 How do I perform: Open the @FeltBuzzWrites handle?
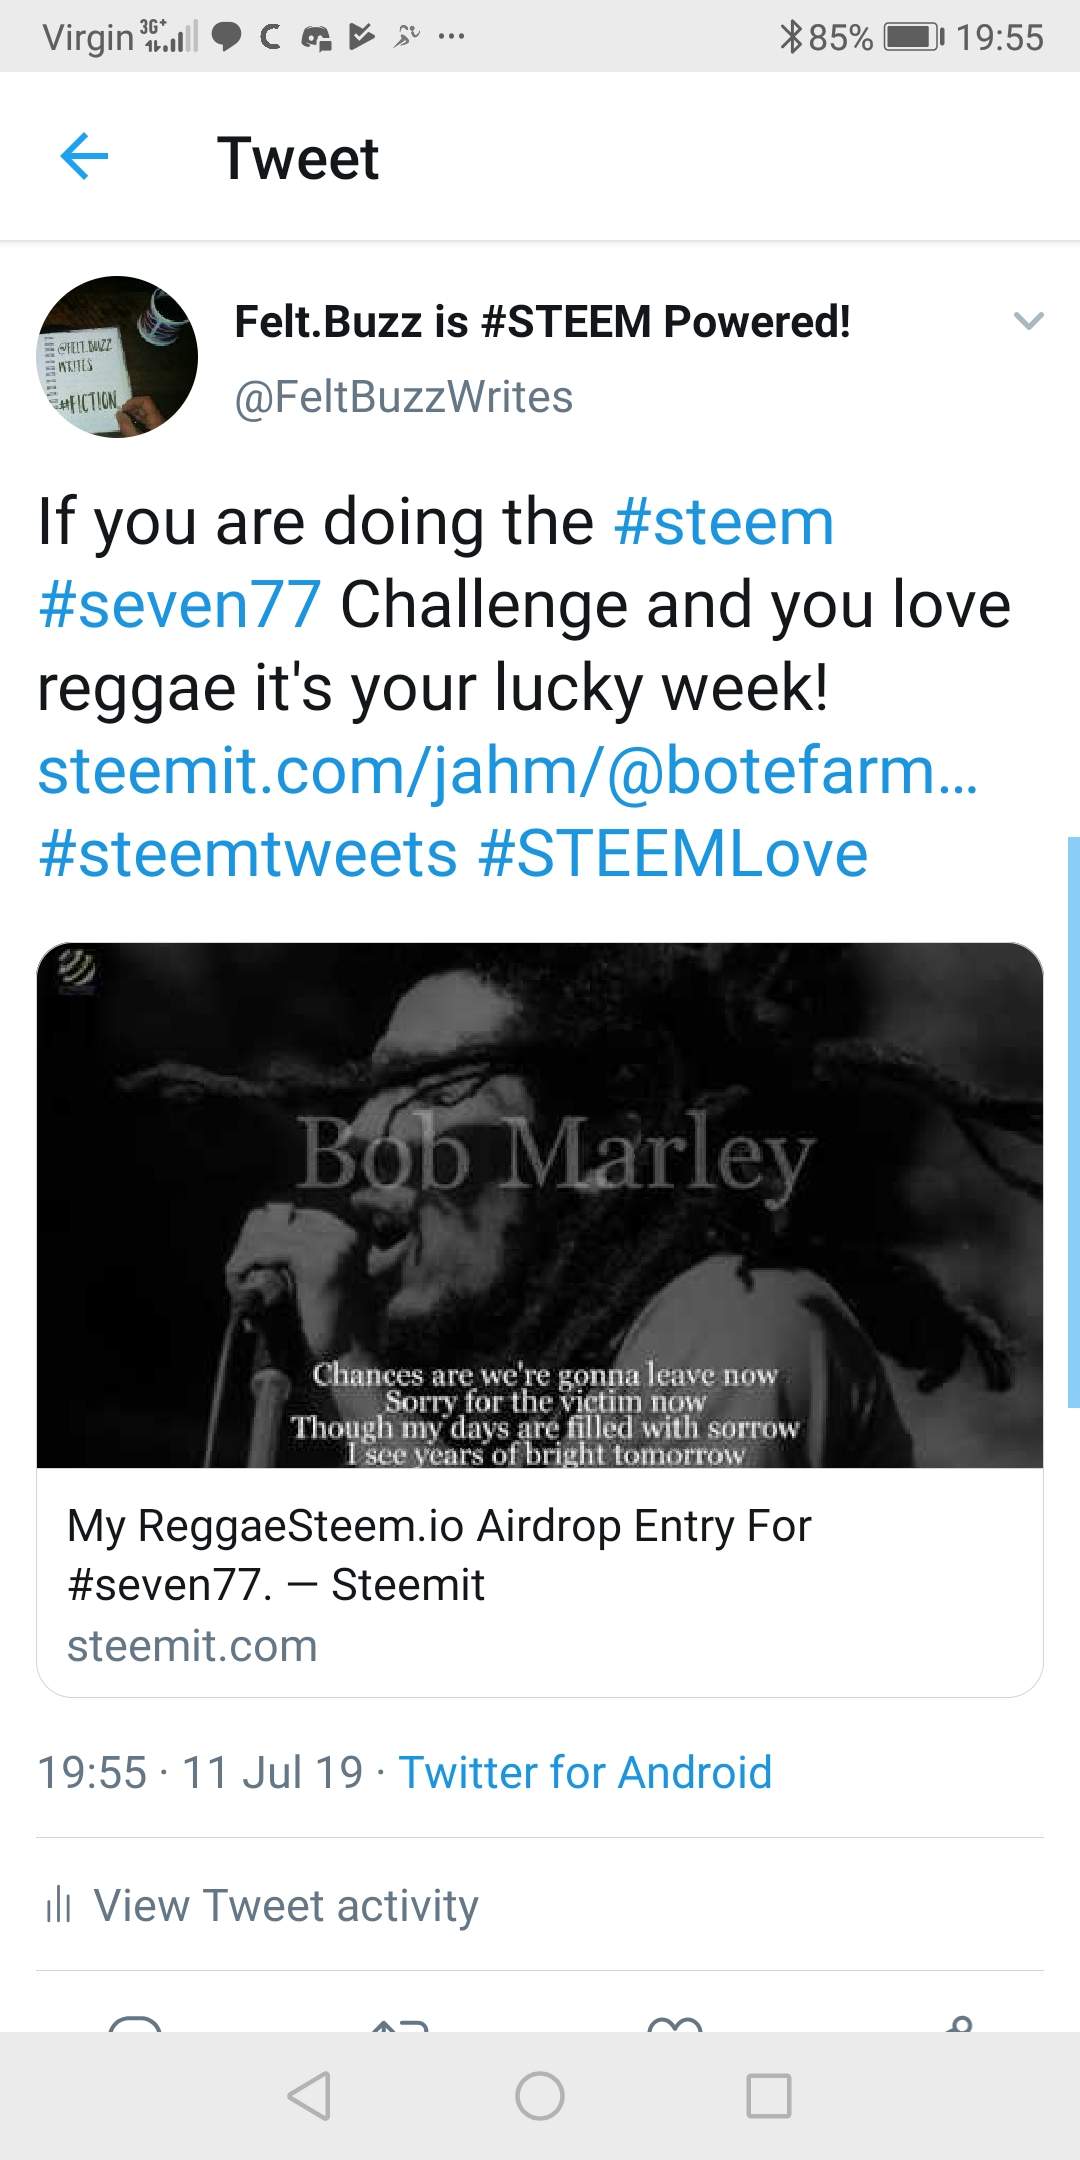pyautogui.click(x=403, y=397)
